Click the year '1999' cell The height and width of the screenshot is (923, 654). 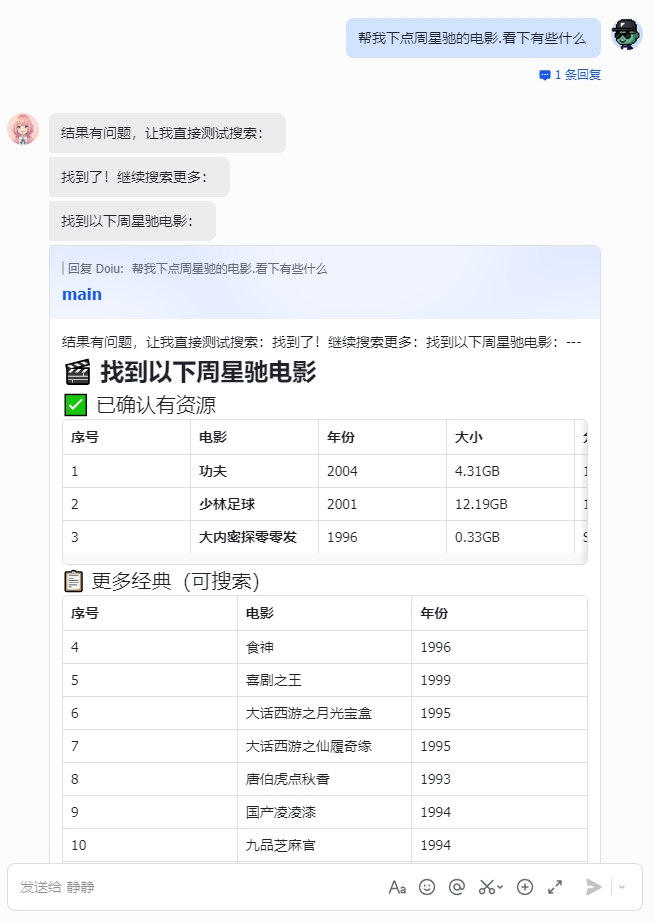pos(499,680)
